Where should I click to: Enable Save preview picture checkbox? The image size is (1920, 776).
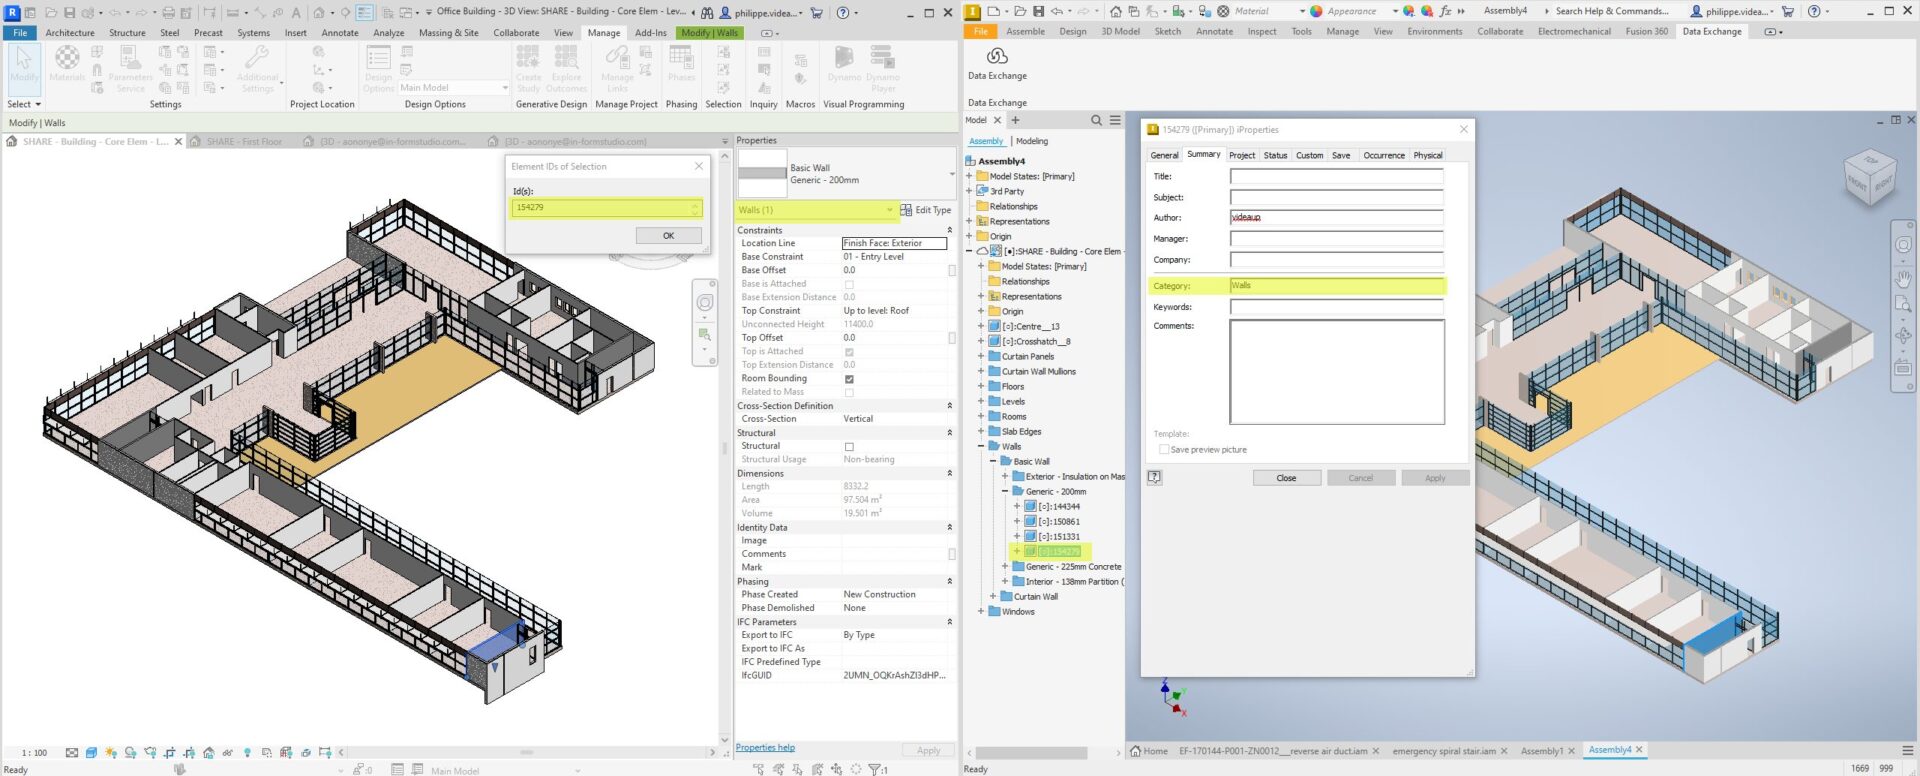coord(1164,450)
